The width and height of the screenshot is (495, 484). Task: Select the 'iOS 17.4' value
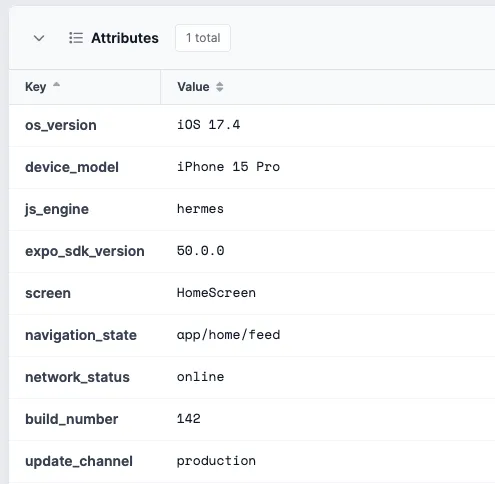tap(209, 125)
